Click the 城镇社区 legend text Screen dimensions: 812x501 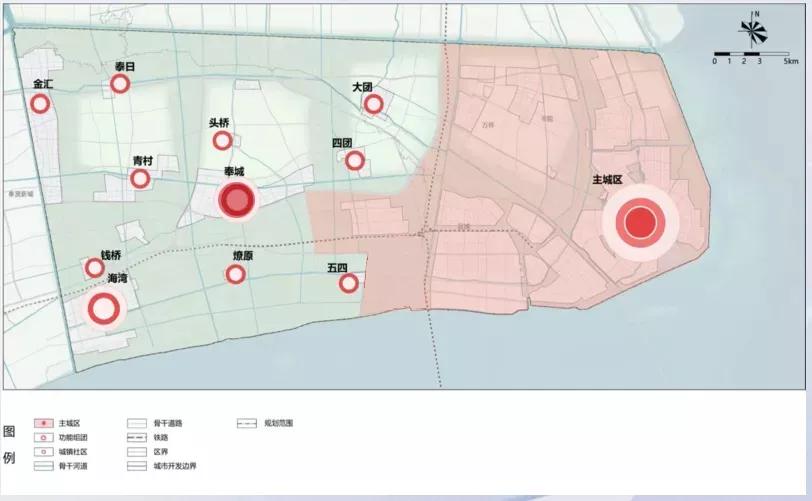[73, 452]
